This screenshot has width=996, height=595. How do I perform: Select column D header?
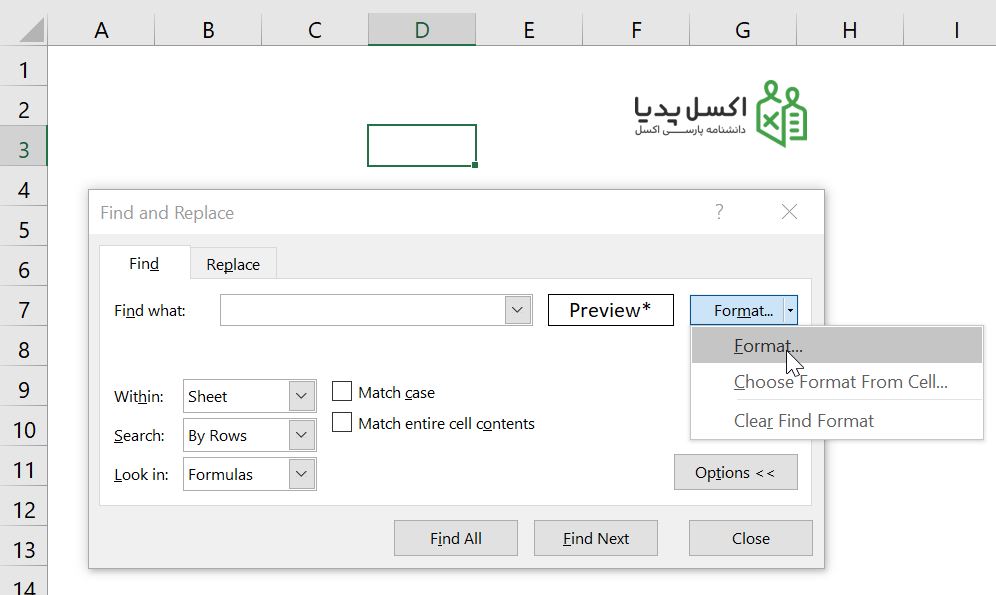pos(422,30)
